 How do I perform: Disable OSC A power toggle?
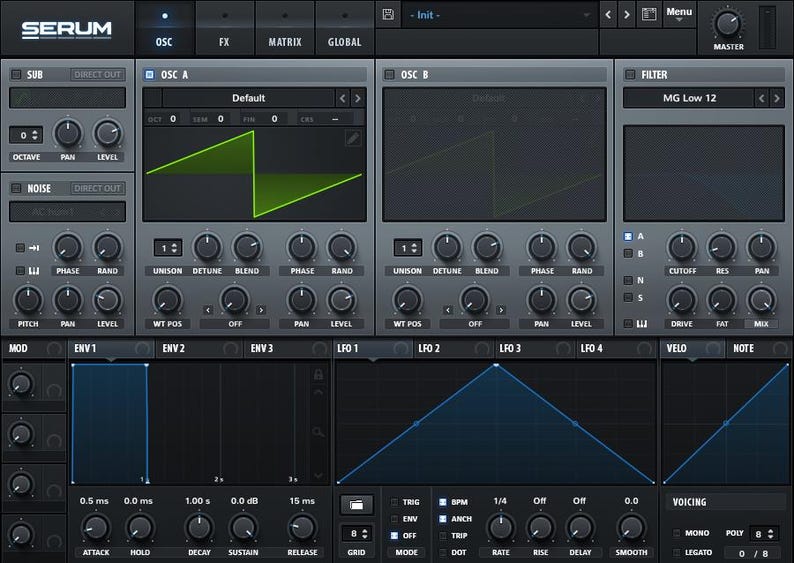click(149, 74)
